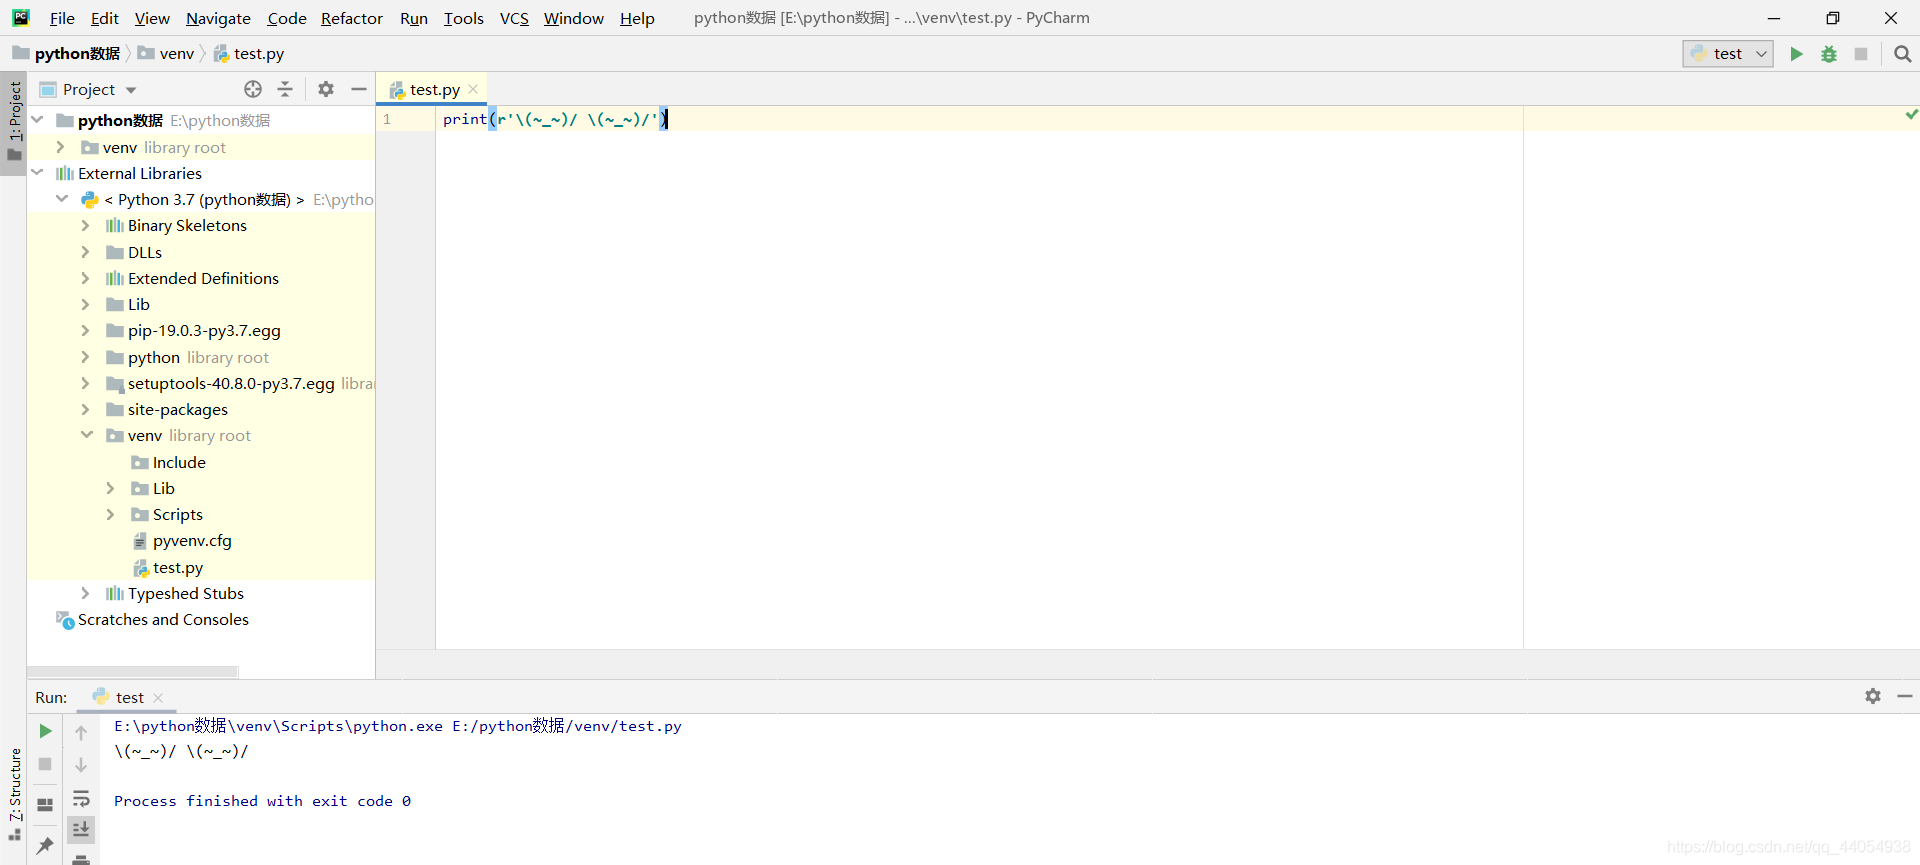Viewport: 1920px width, 865px height.
Task: Select the test tab in Run panel
Action: tap(129, 698)
